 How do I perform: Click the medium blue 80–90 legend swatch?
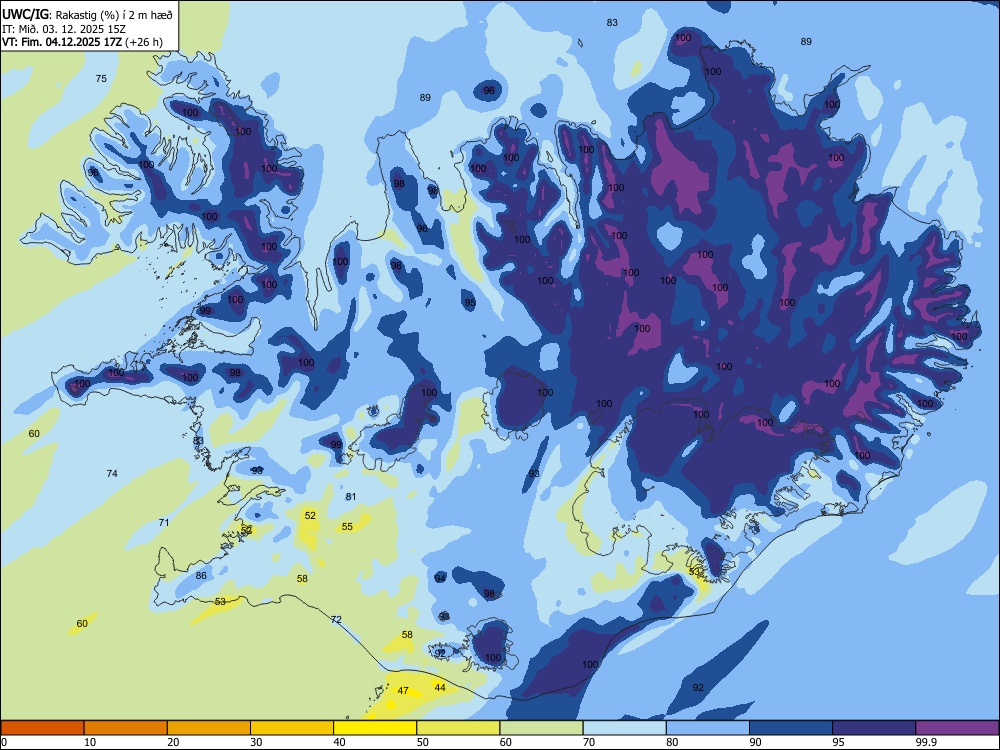[x=707, y=728]
